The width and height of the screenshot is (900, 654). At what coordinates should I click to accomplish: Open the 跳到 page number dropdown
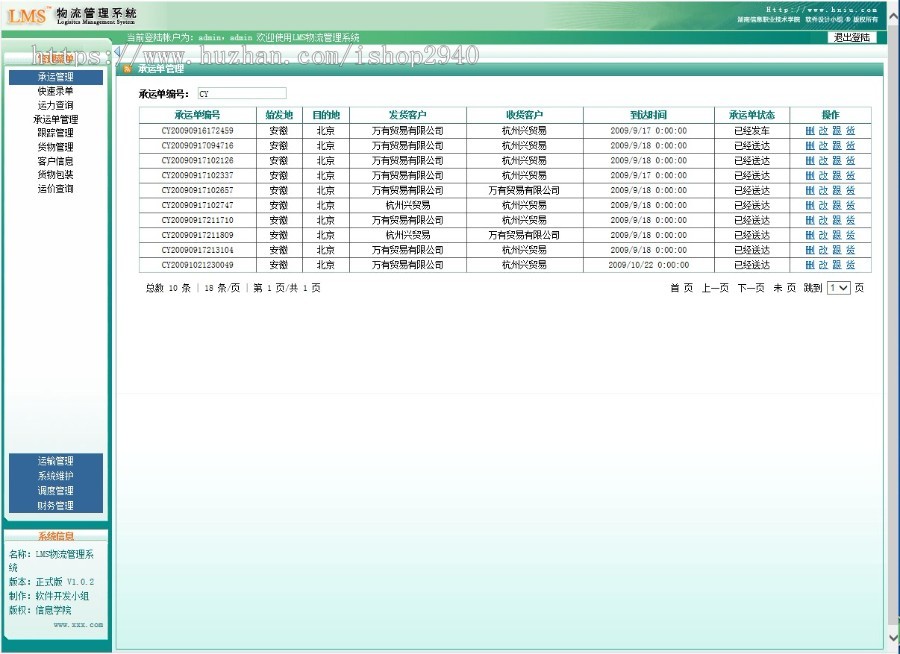coord(839,288)
